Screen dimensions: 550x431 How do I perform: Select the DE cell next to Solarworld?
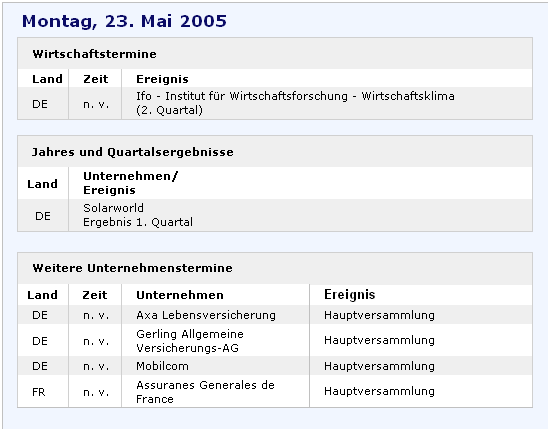[42, 216]
